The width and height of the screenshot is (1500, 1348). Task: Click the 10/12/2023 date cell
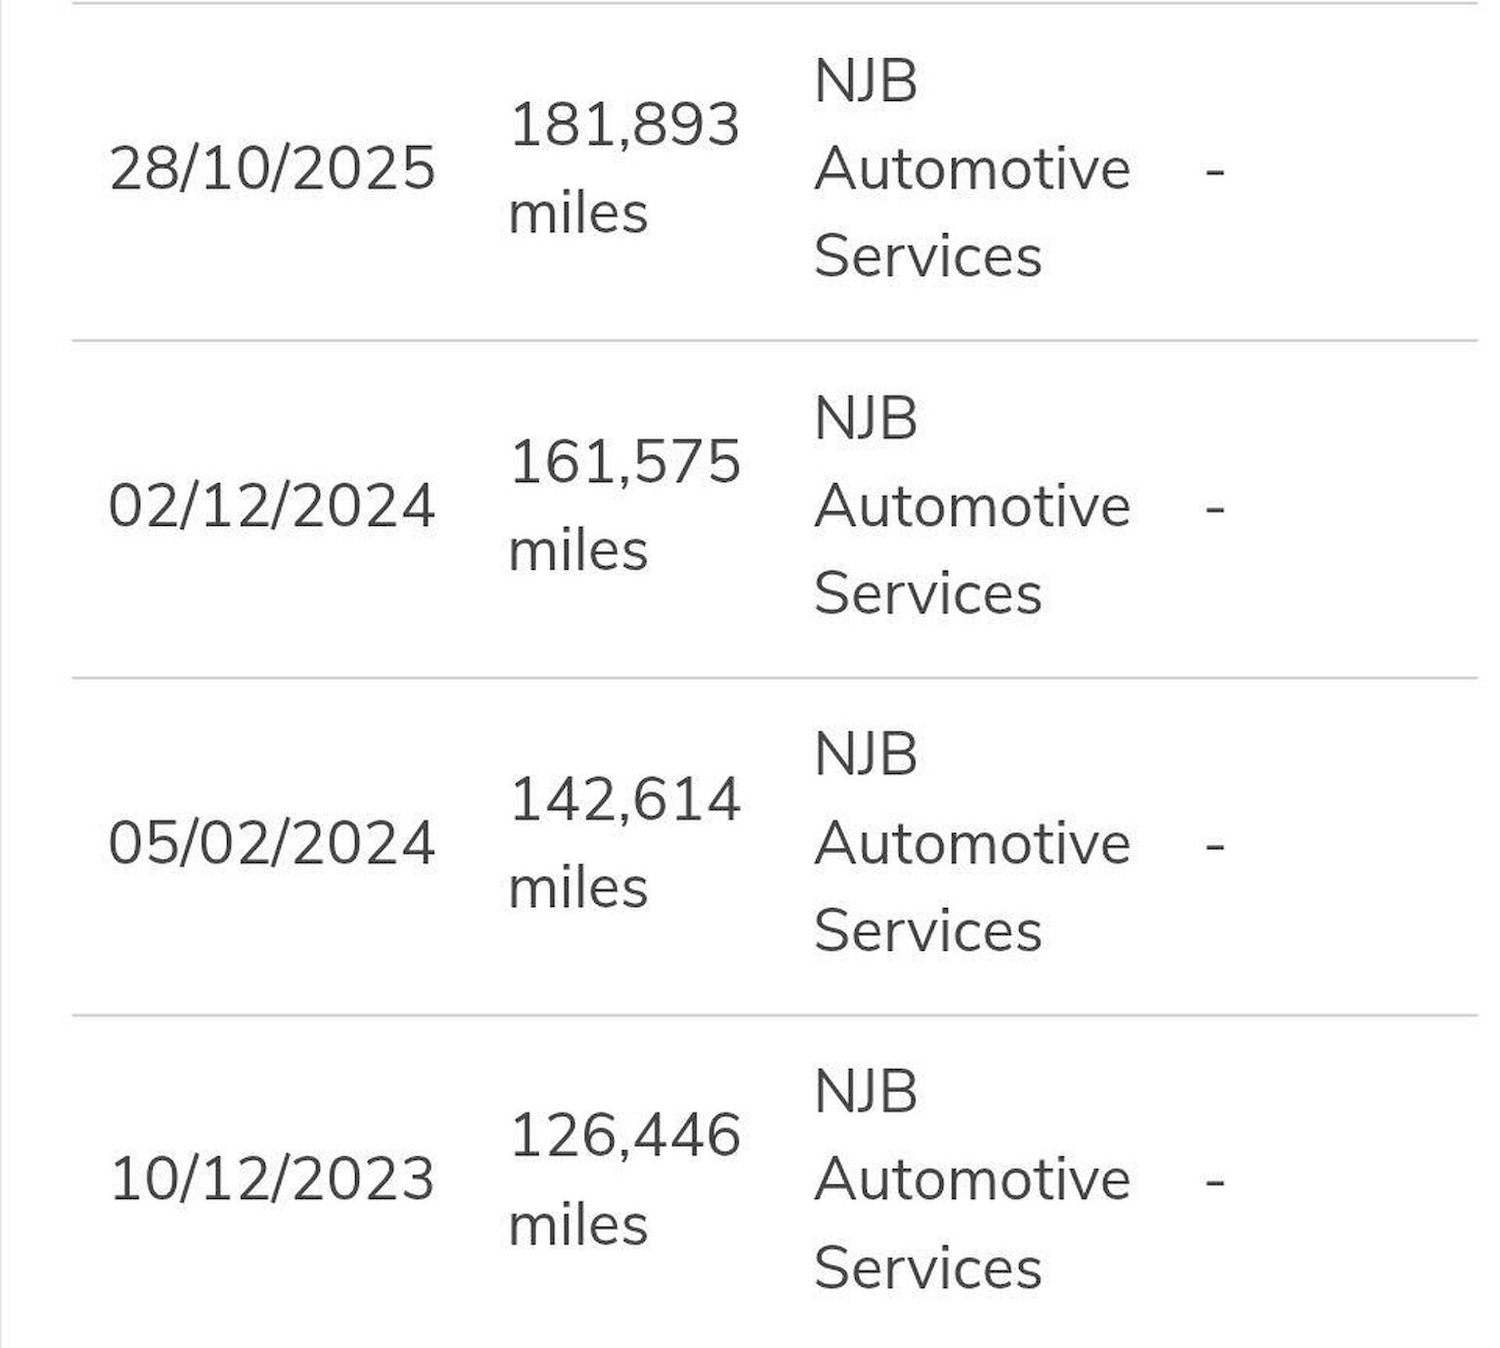click(272, 1179)
